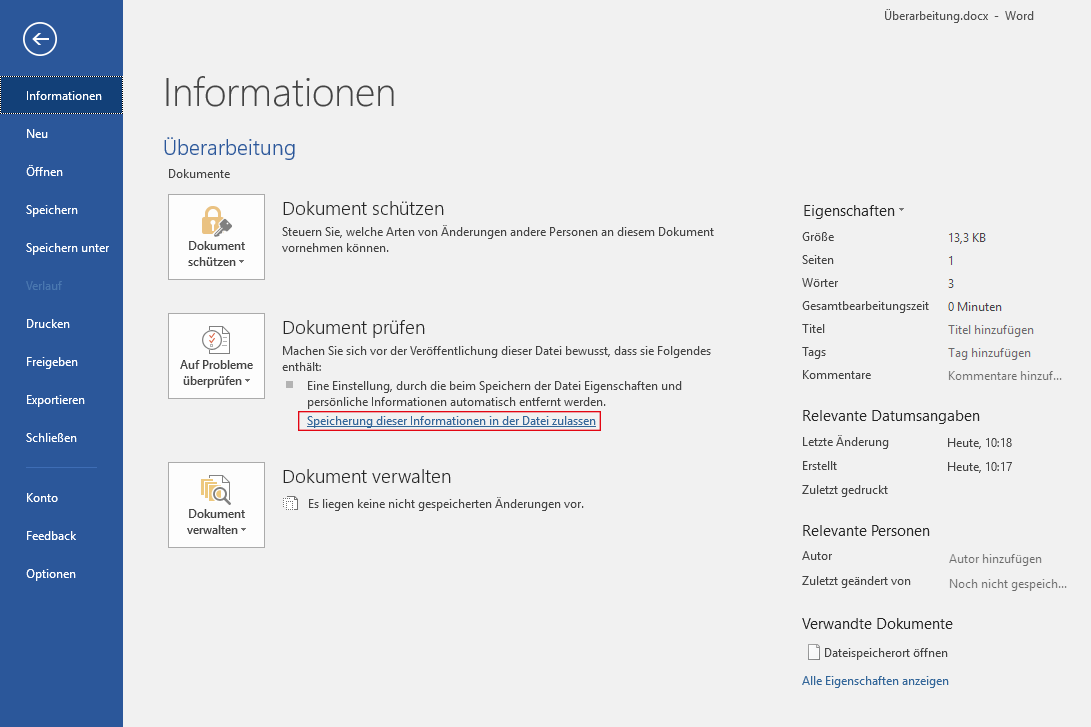Click the Dokument prüfen heading

353,328
